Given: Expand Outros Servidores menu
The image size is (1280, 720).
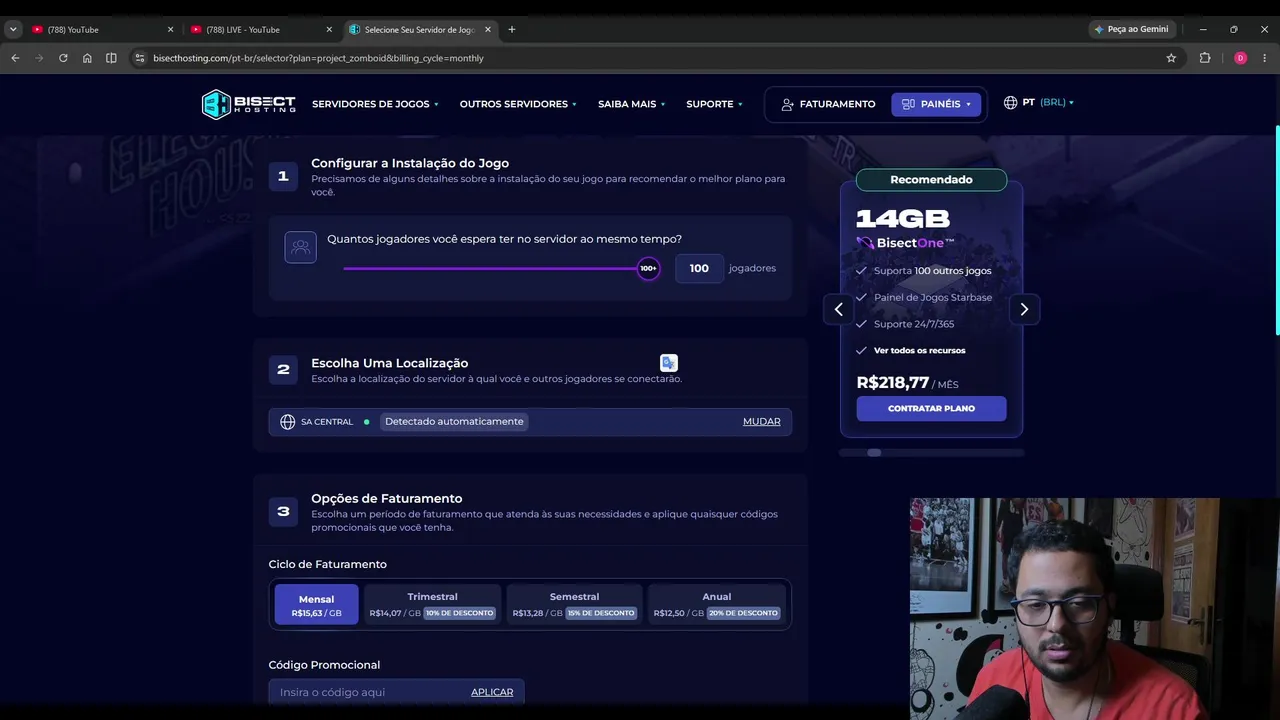Looking at the screenshot, I should pos(518,104).
